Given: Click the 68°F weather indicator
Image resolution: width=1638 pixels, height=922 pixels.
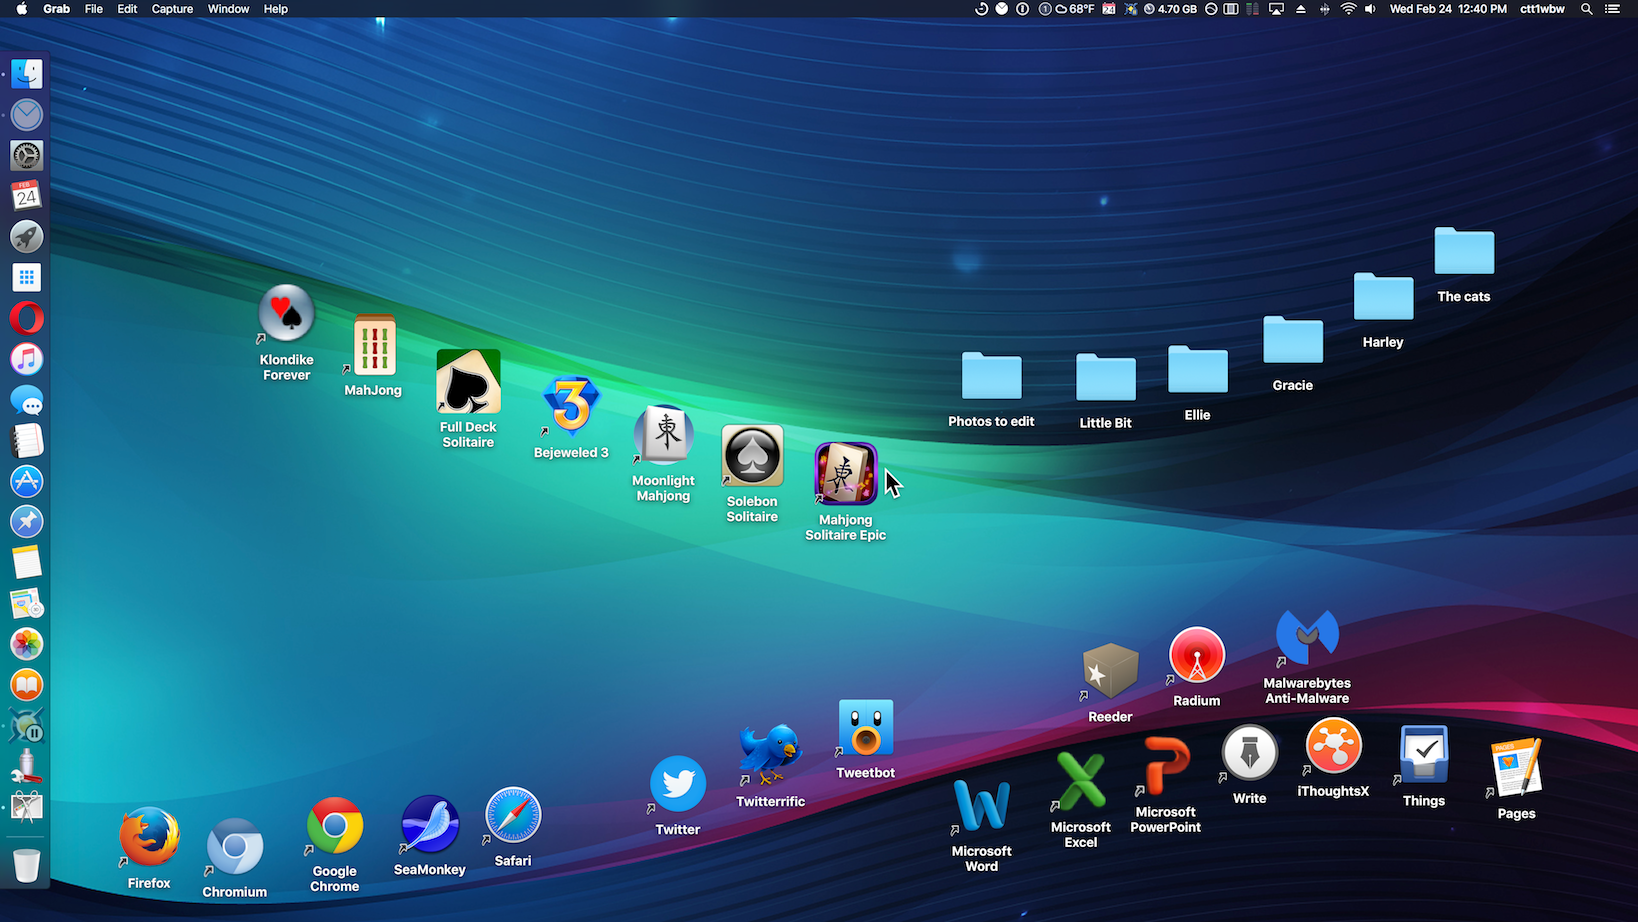Looking at the screenshot, I should [1074, 9].
